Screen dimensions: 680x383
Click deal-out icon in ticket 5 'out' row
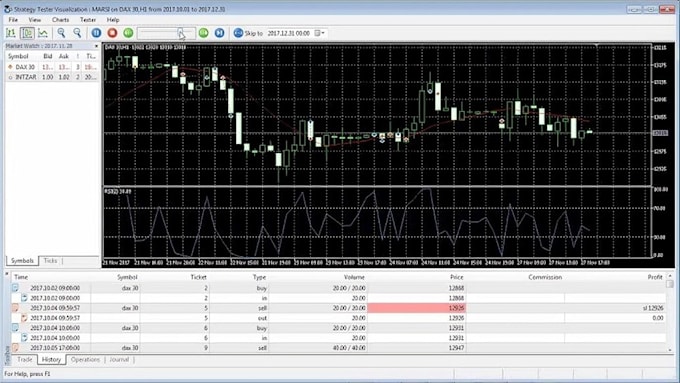click(24, 318)
